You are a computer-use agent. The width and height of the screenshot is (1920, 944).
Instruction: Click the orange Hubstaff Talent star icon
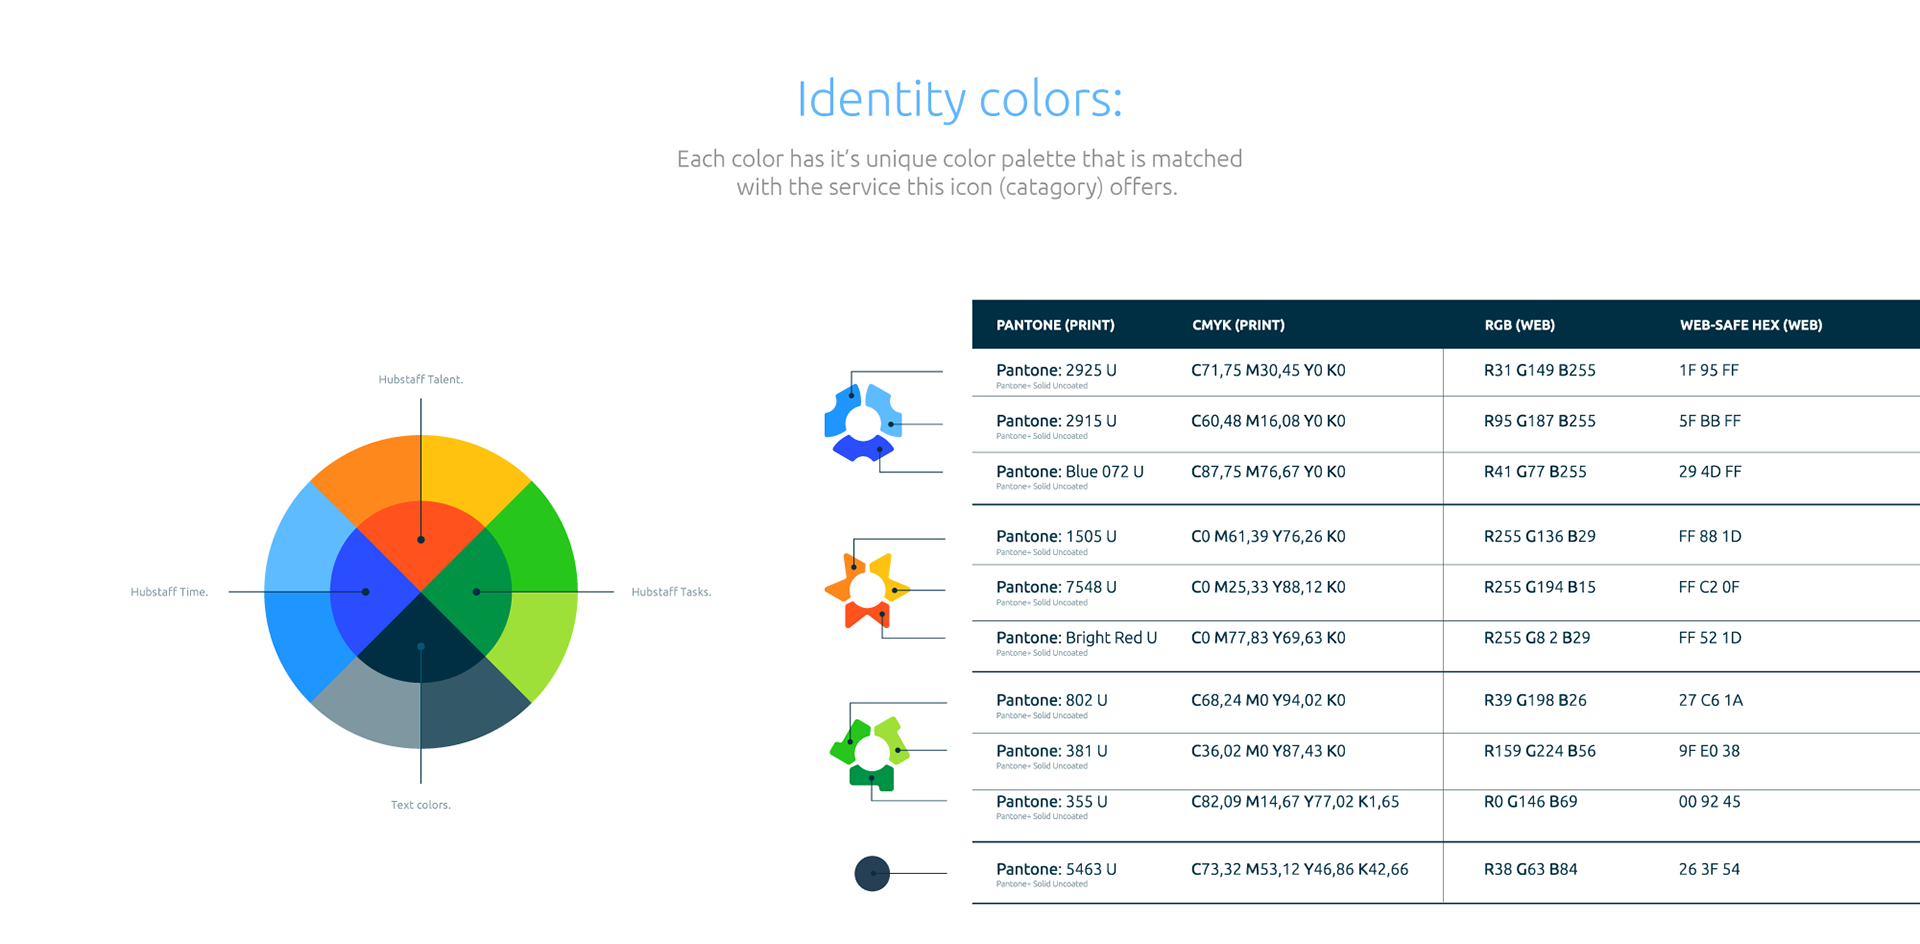coord(866,590)
